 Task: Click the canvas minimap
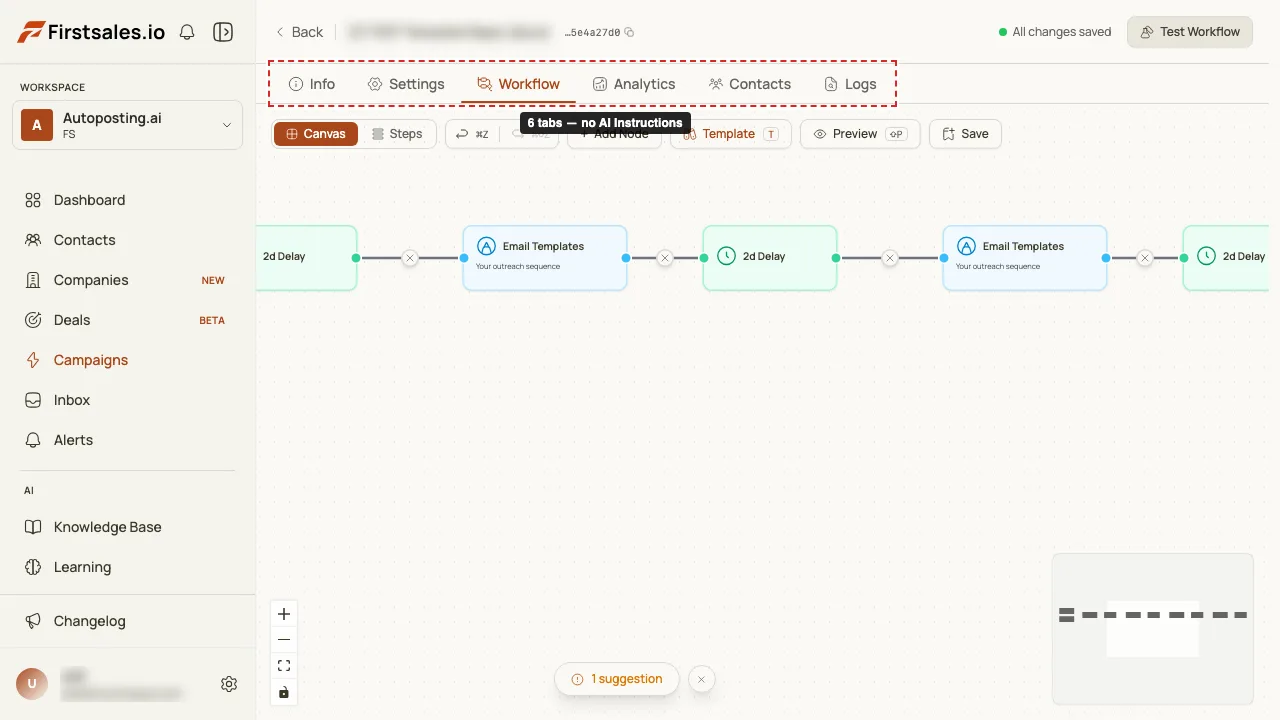[x=1153, y=629]
